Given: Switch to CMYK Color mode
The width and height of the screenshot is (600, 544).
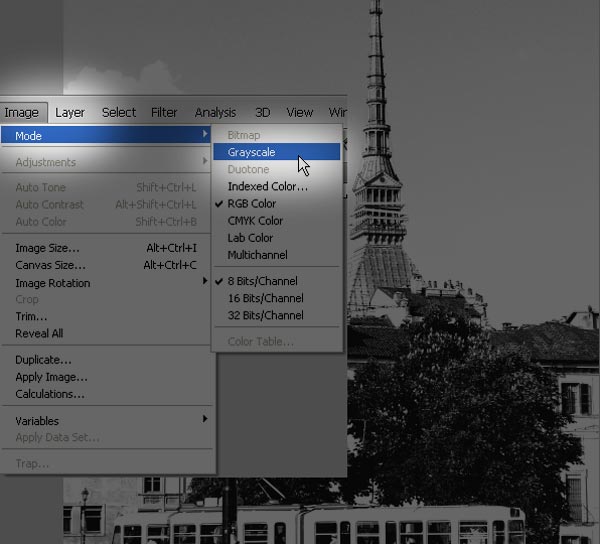Looking at the screenshot, I should (x=277, y=221).
